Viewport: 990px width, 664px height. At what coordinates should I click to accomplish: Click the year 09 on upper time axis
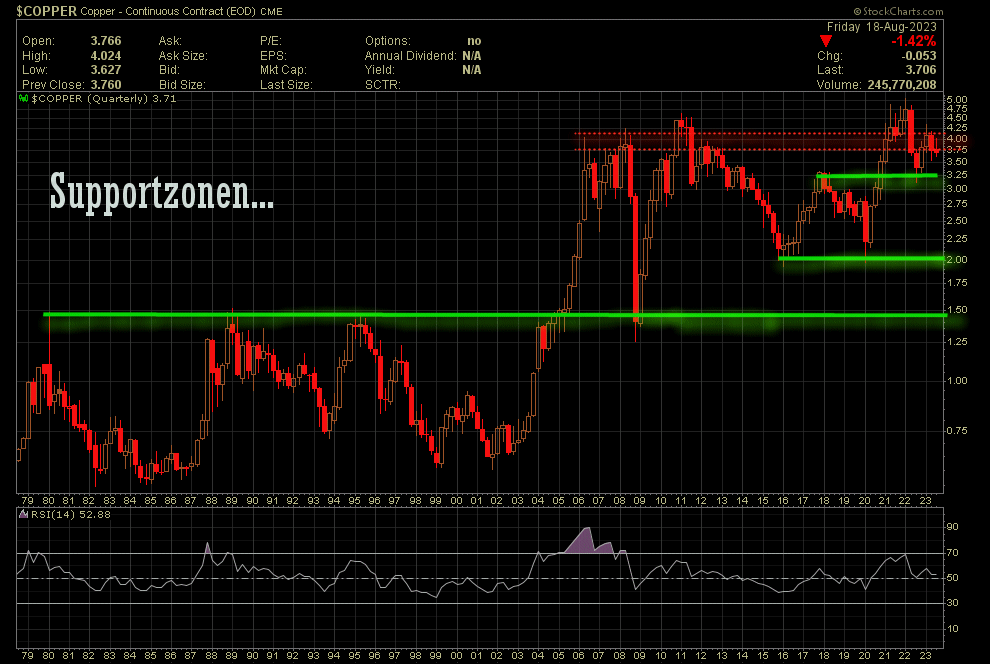640,501
